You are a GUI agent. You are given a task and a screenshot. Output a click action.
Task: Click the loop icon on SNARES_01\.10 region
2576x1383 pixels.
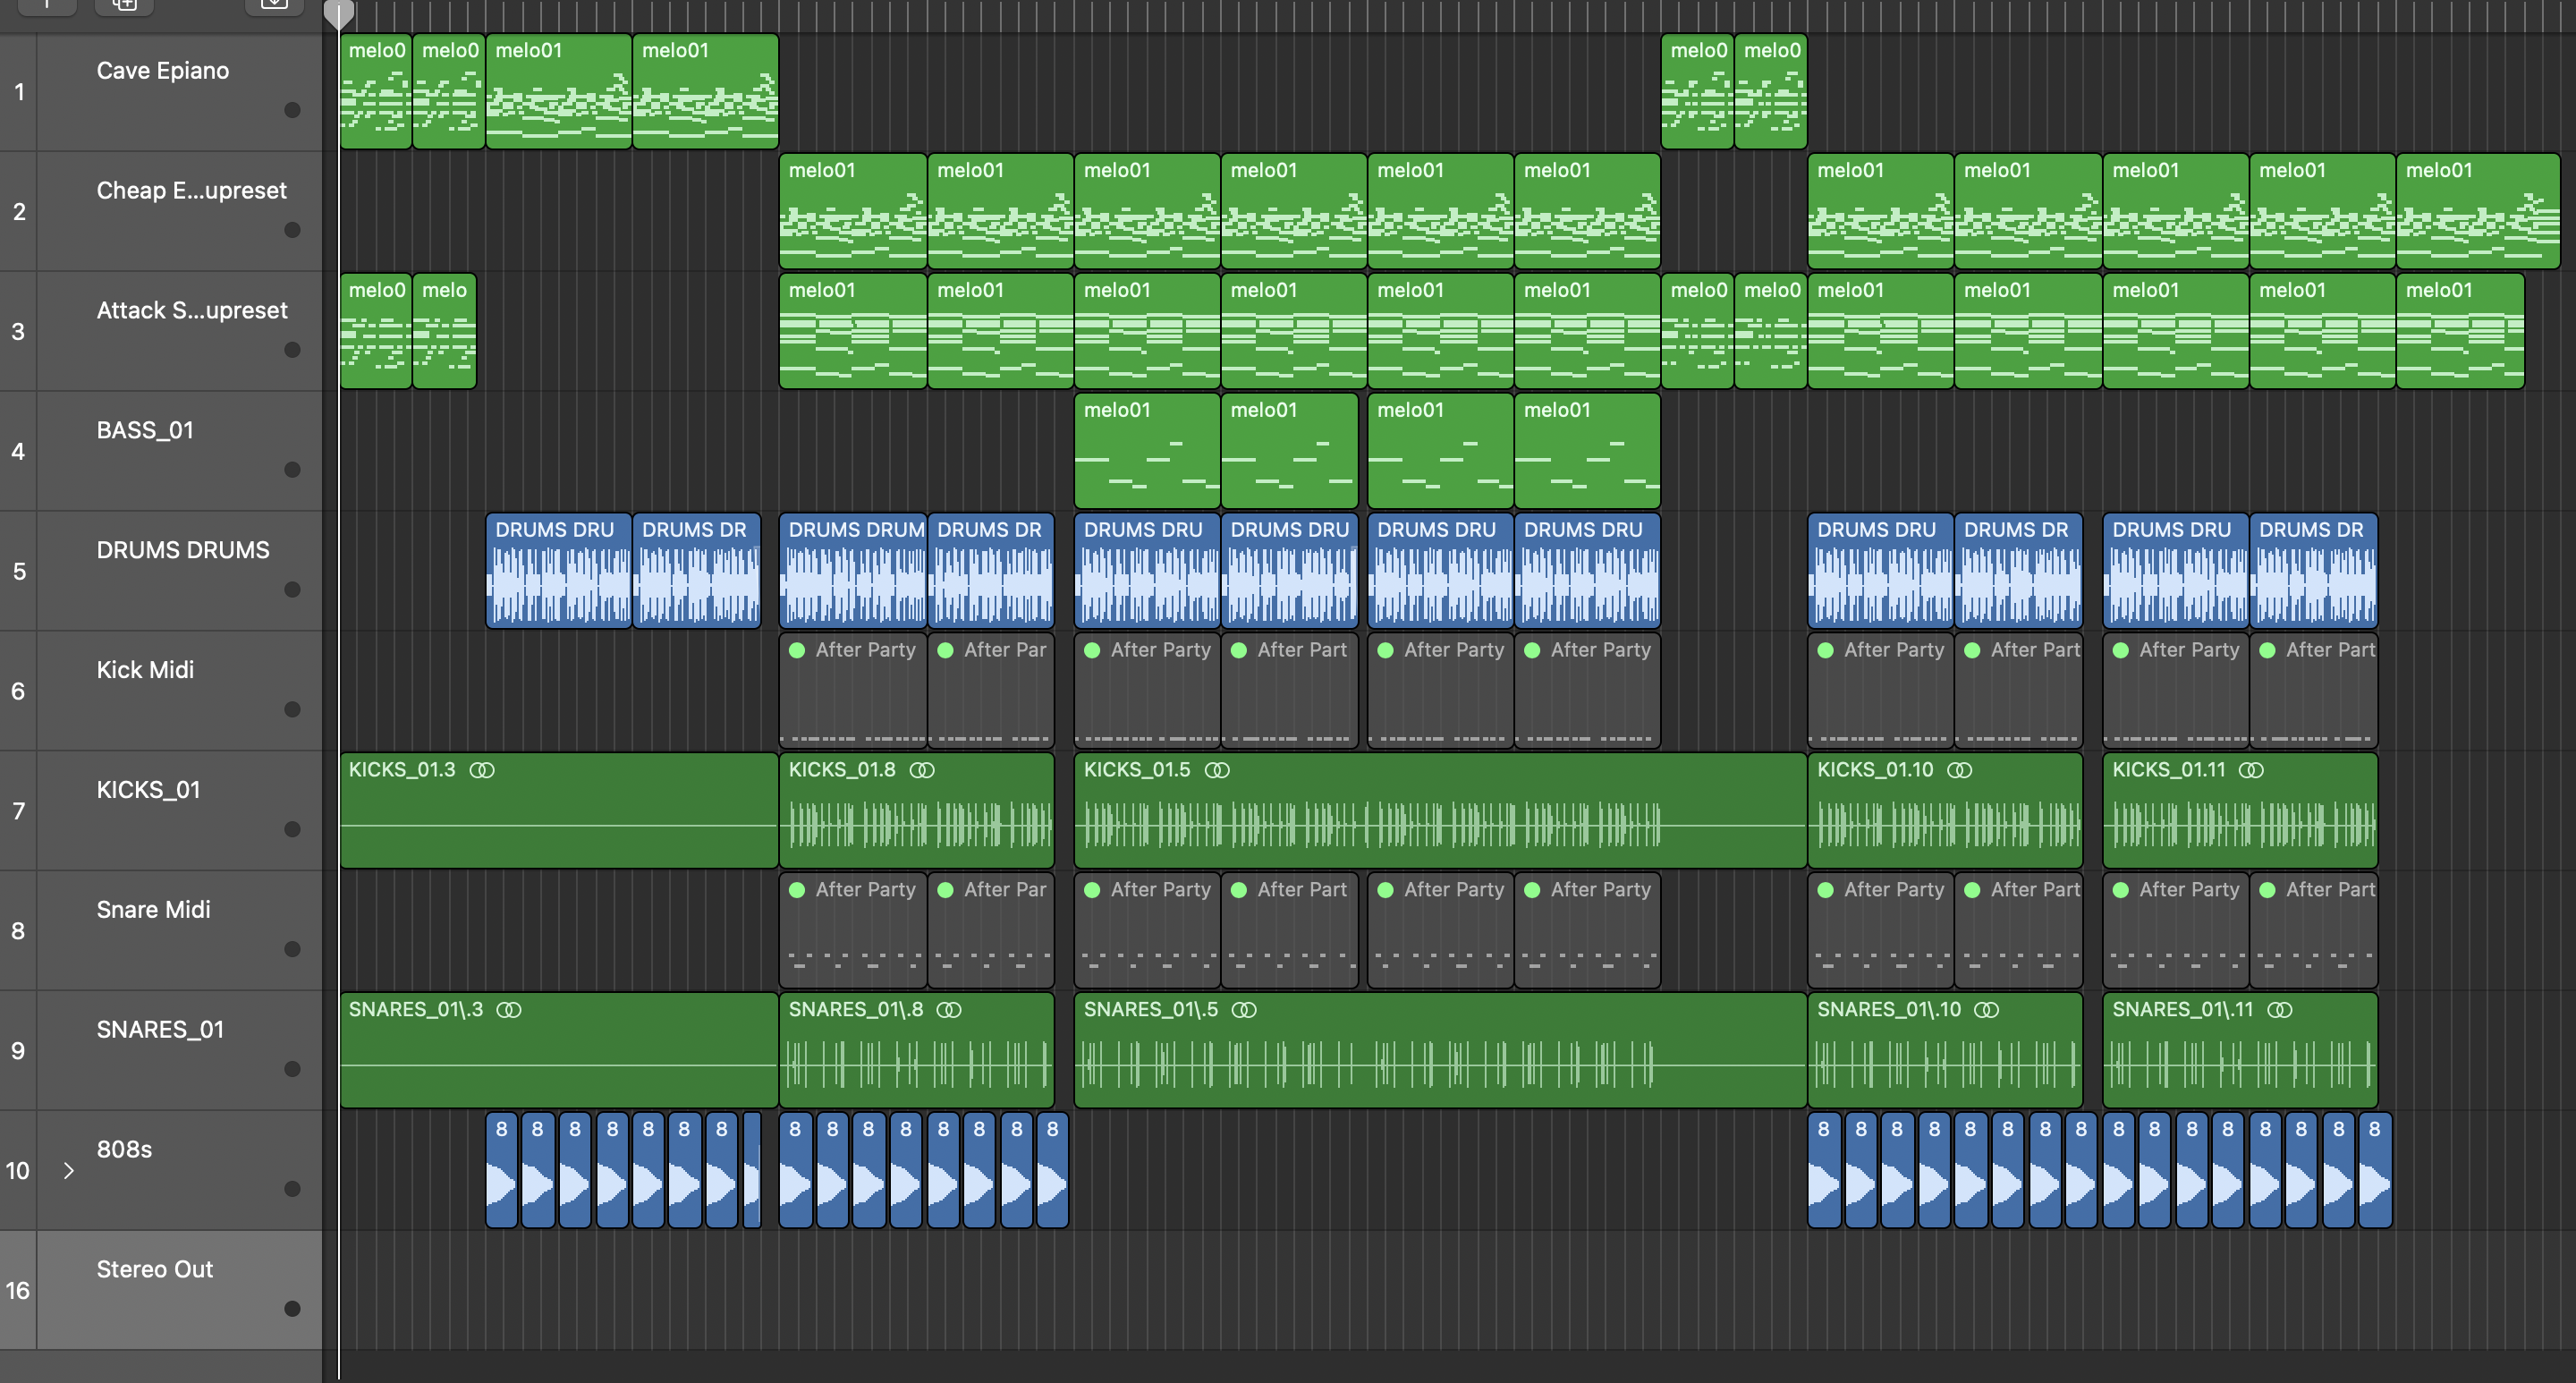point(1987,1010)
